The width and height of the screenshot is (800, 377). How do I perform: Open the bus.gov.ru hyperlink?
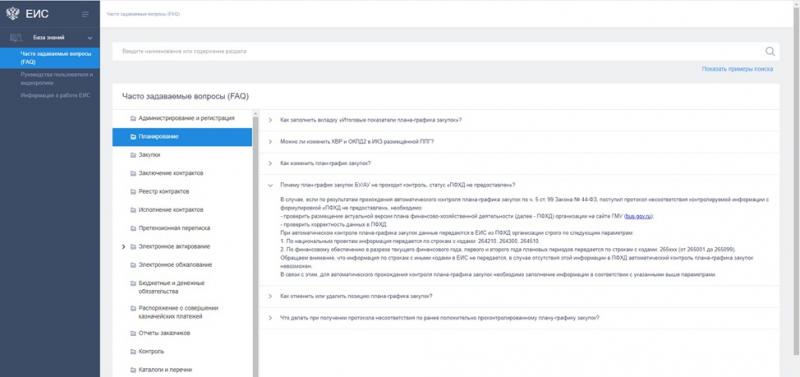[x=638, y=216]
